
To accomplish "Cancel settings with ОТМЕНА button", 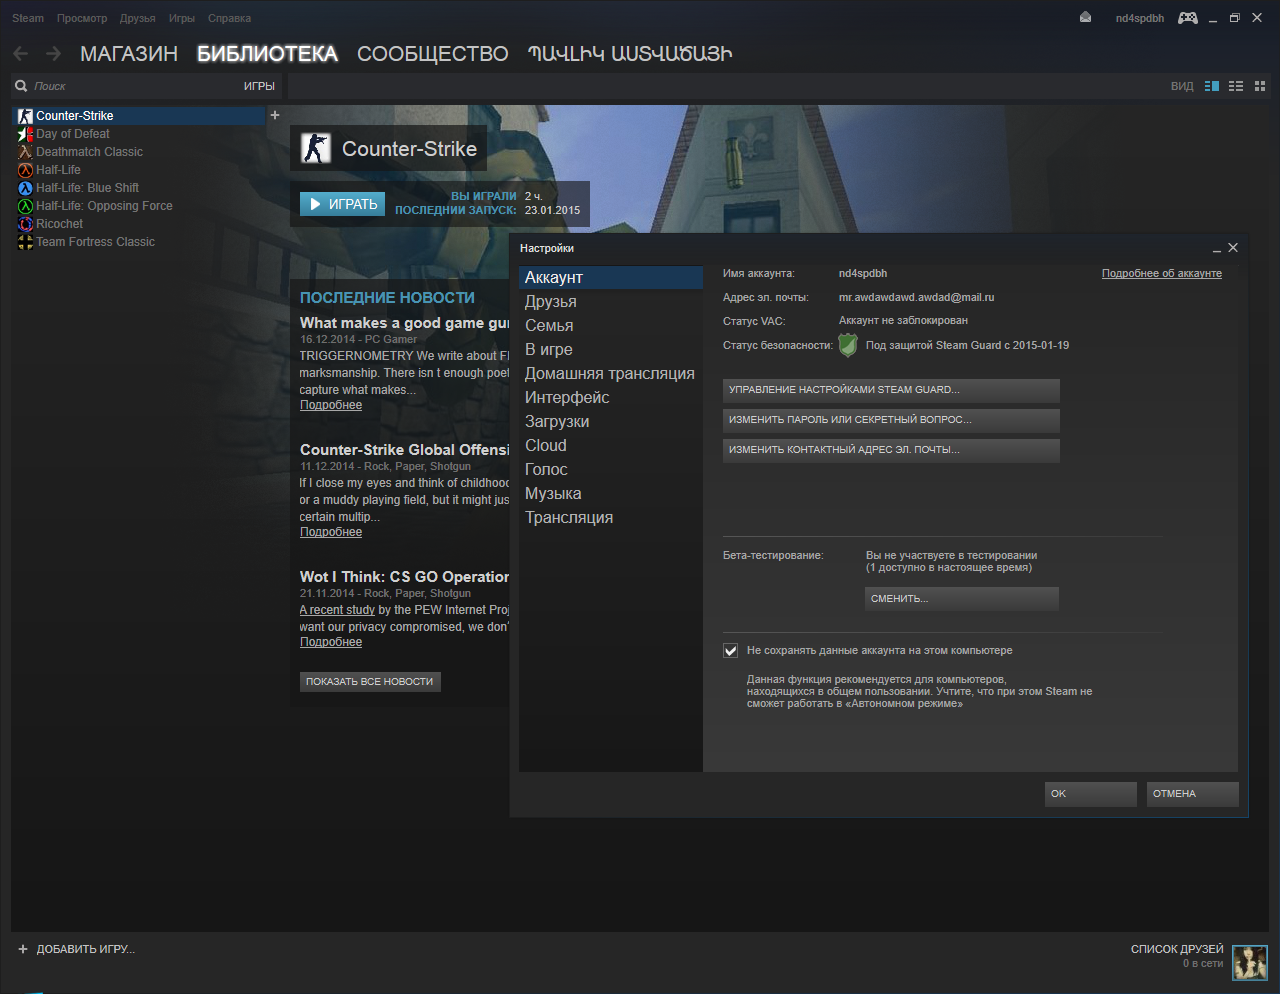I will click(x=1193, y=794).
